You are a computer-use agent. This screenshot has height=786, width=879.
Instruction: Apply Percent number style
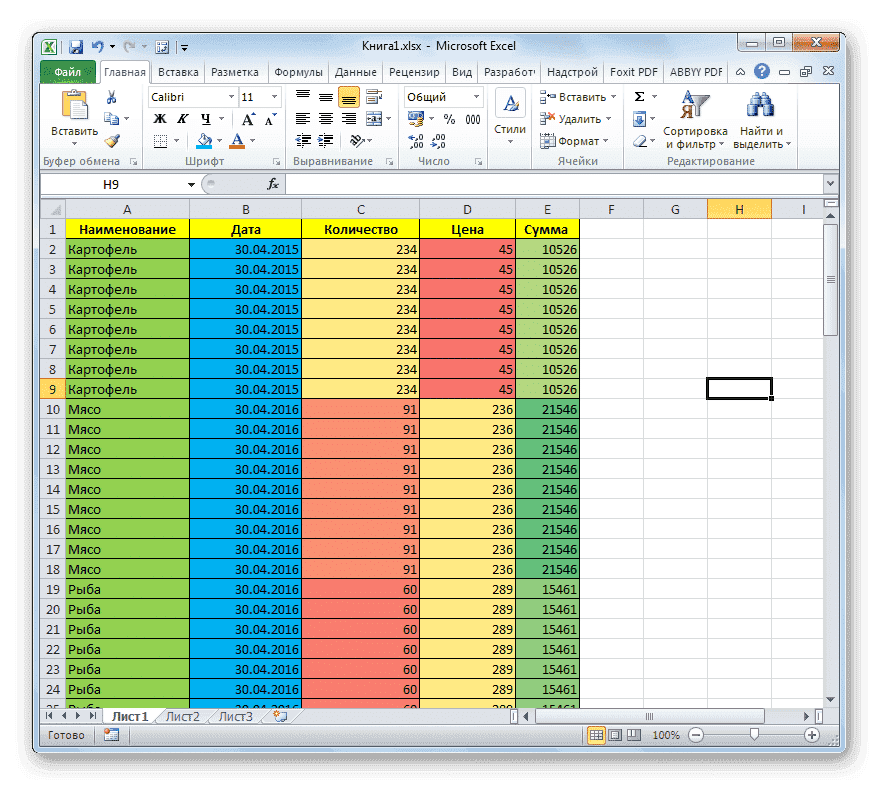[447, 119]
